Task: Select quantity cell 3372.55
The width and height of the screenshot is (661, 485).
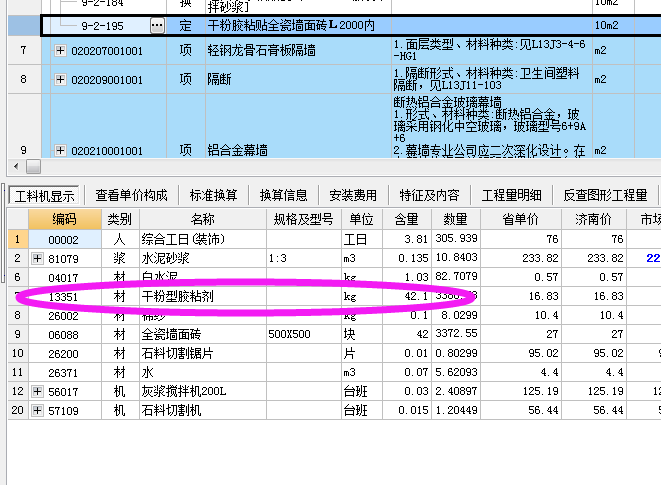Action: coord(456,334)
